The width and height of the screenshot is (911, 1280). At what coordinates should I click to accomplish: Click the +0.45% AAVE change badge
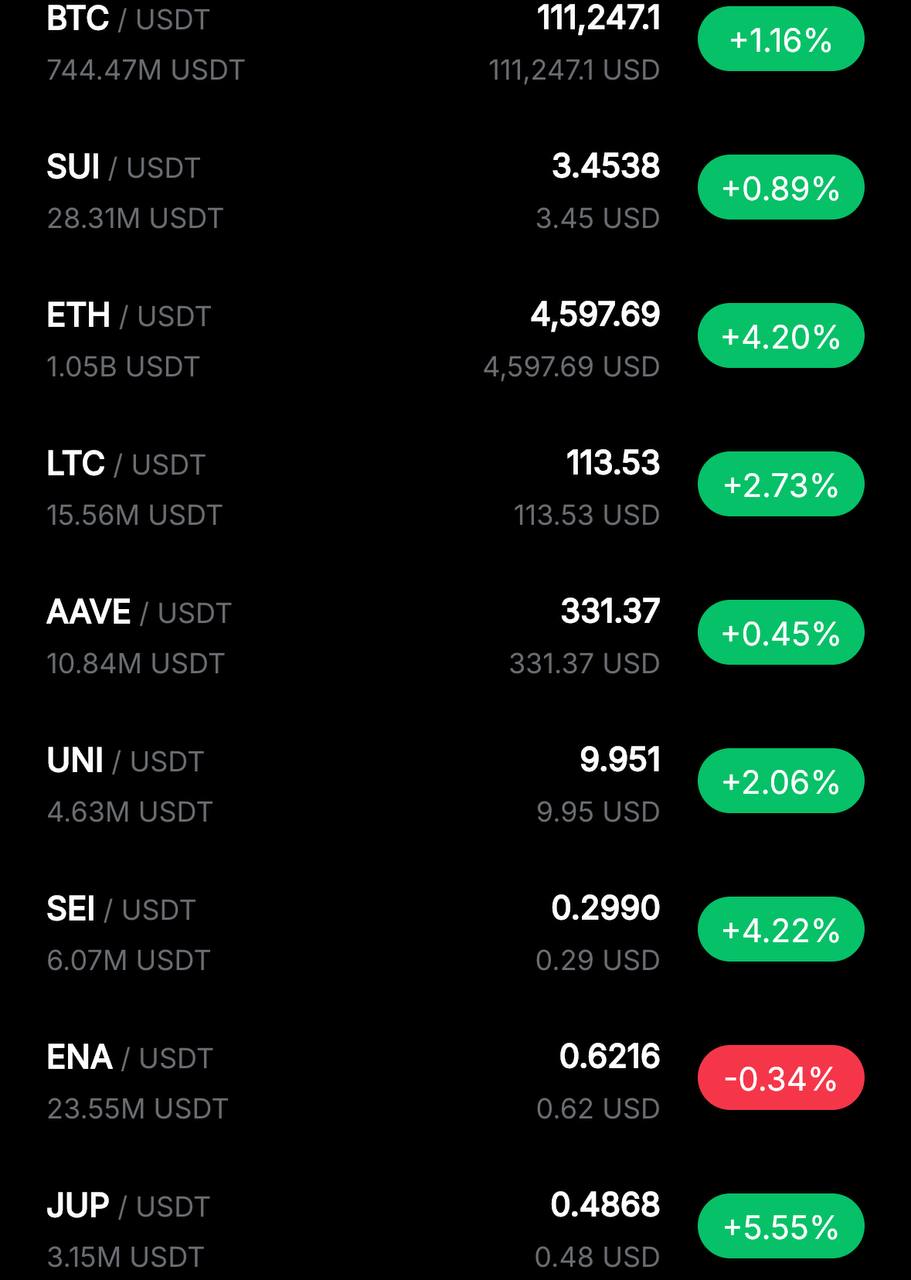point(780,633)
